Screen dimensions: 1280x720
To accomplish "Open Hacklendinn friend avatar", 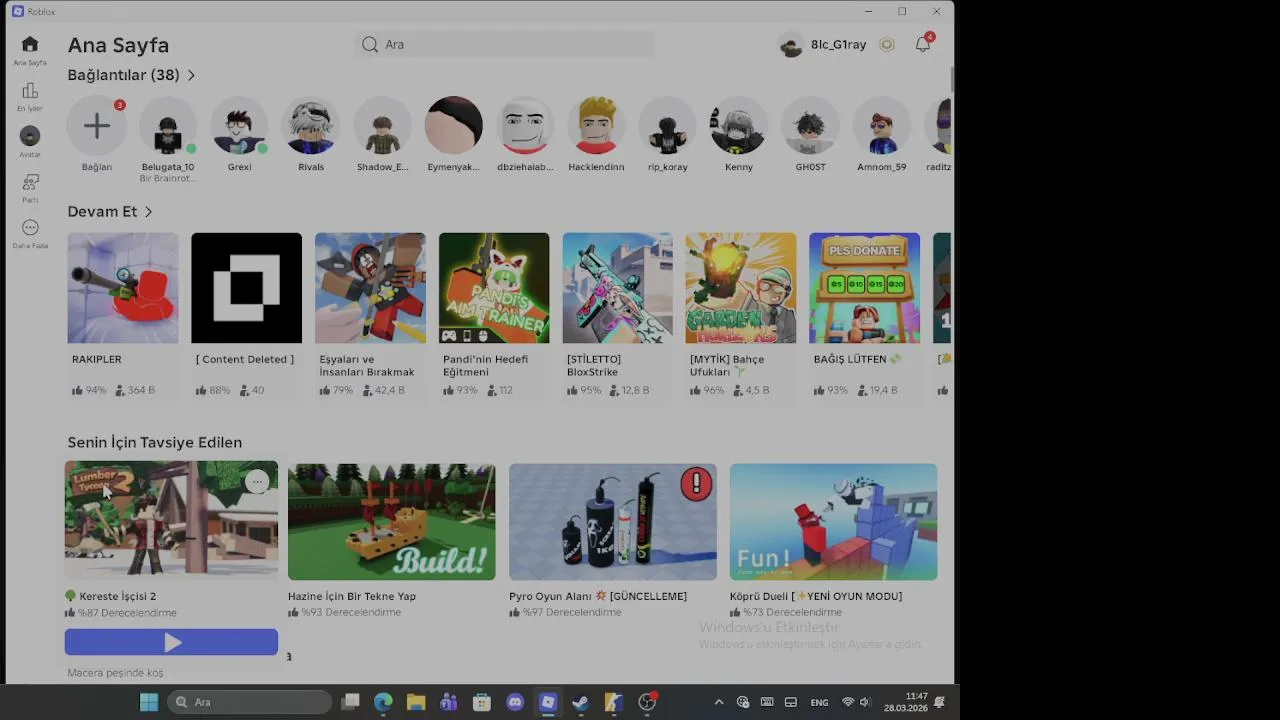I will (596, 126).
